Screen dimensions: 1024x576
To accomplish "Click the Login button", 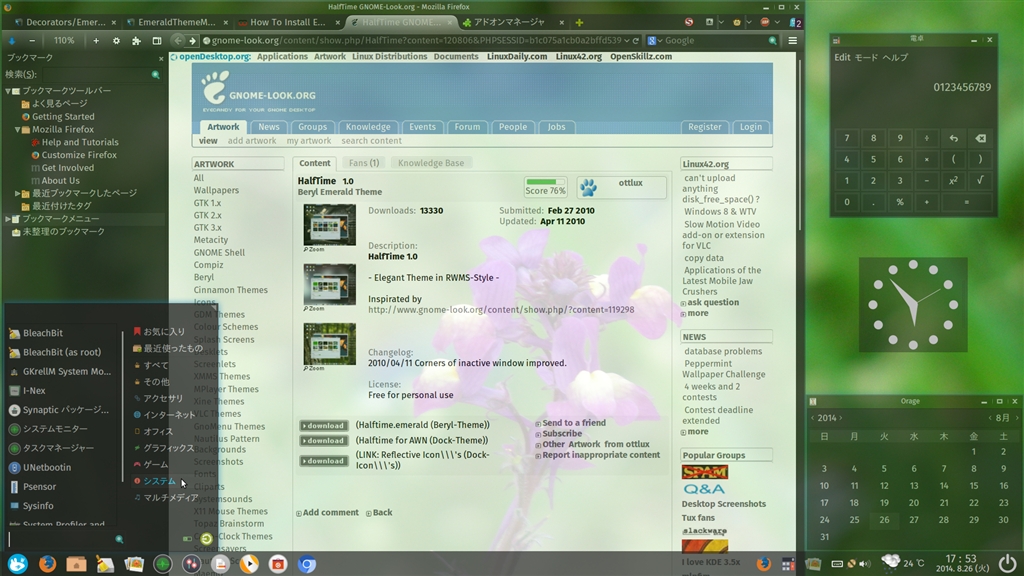I will coord(750,127).
